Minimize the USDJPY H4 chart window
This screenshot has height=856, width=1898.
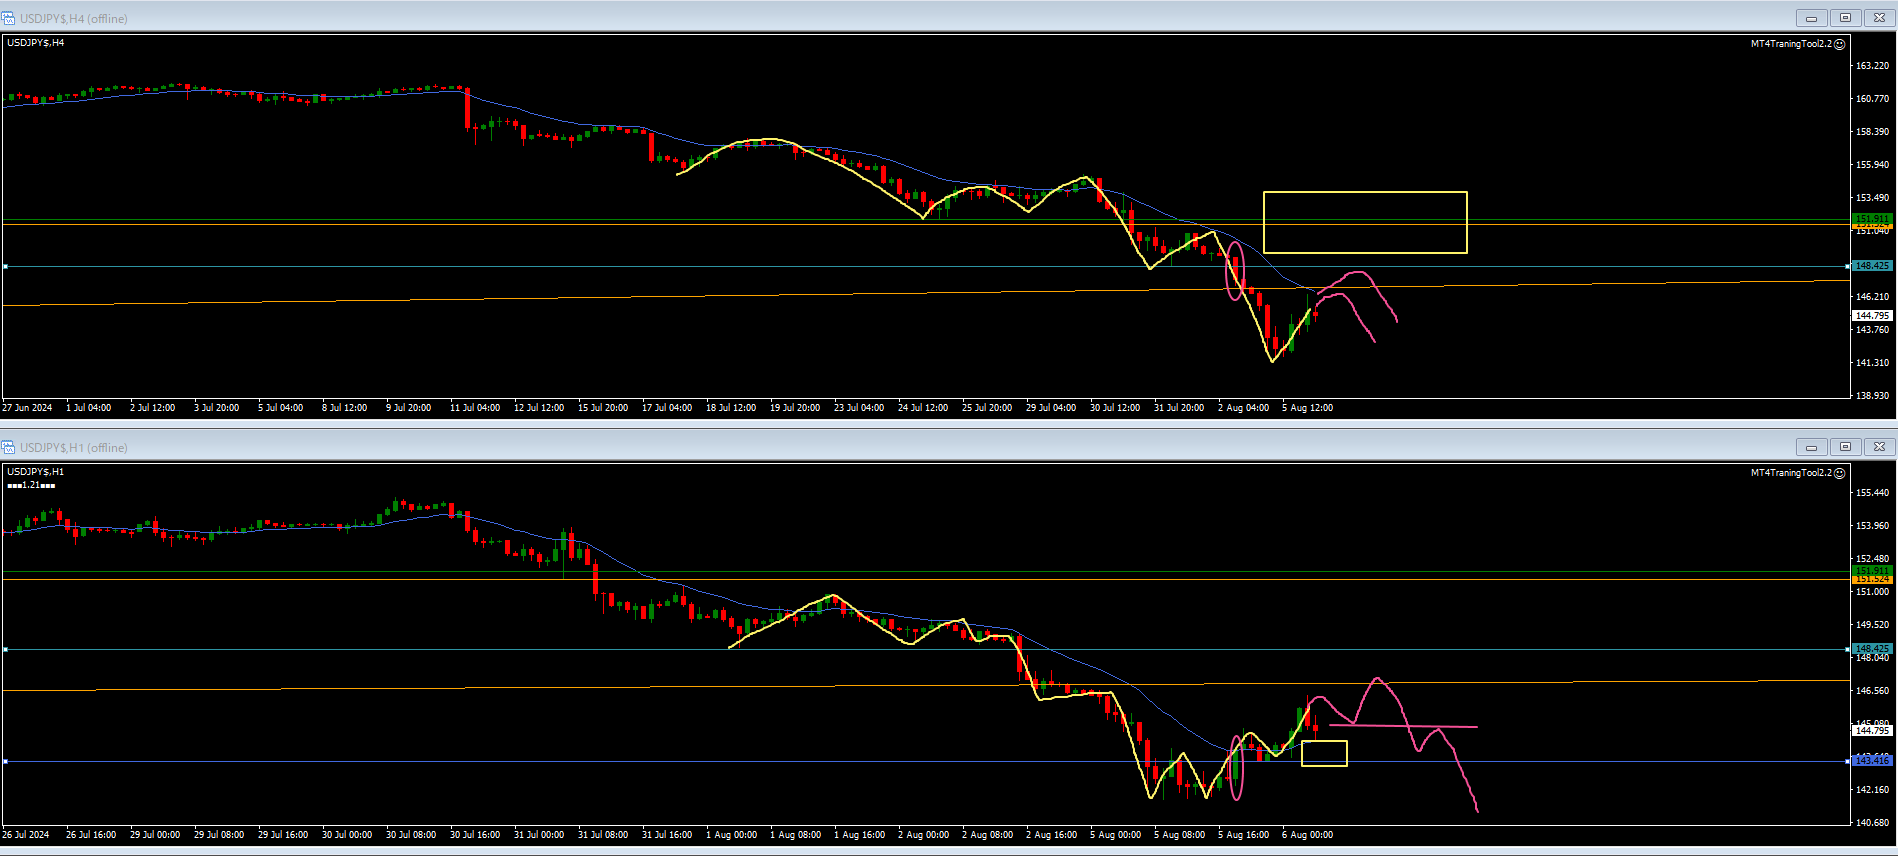pos(1811,18)
